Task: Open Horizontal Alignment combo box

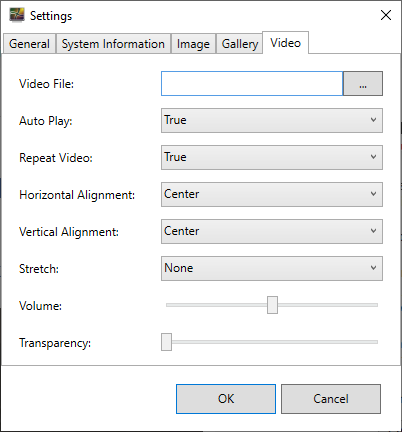Action: 272,194
